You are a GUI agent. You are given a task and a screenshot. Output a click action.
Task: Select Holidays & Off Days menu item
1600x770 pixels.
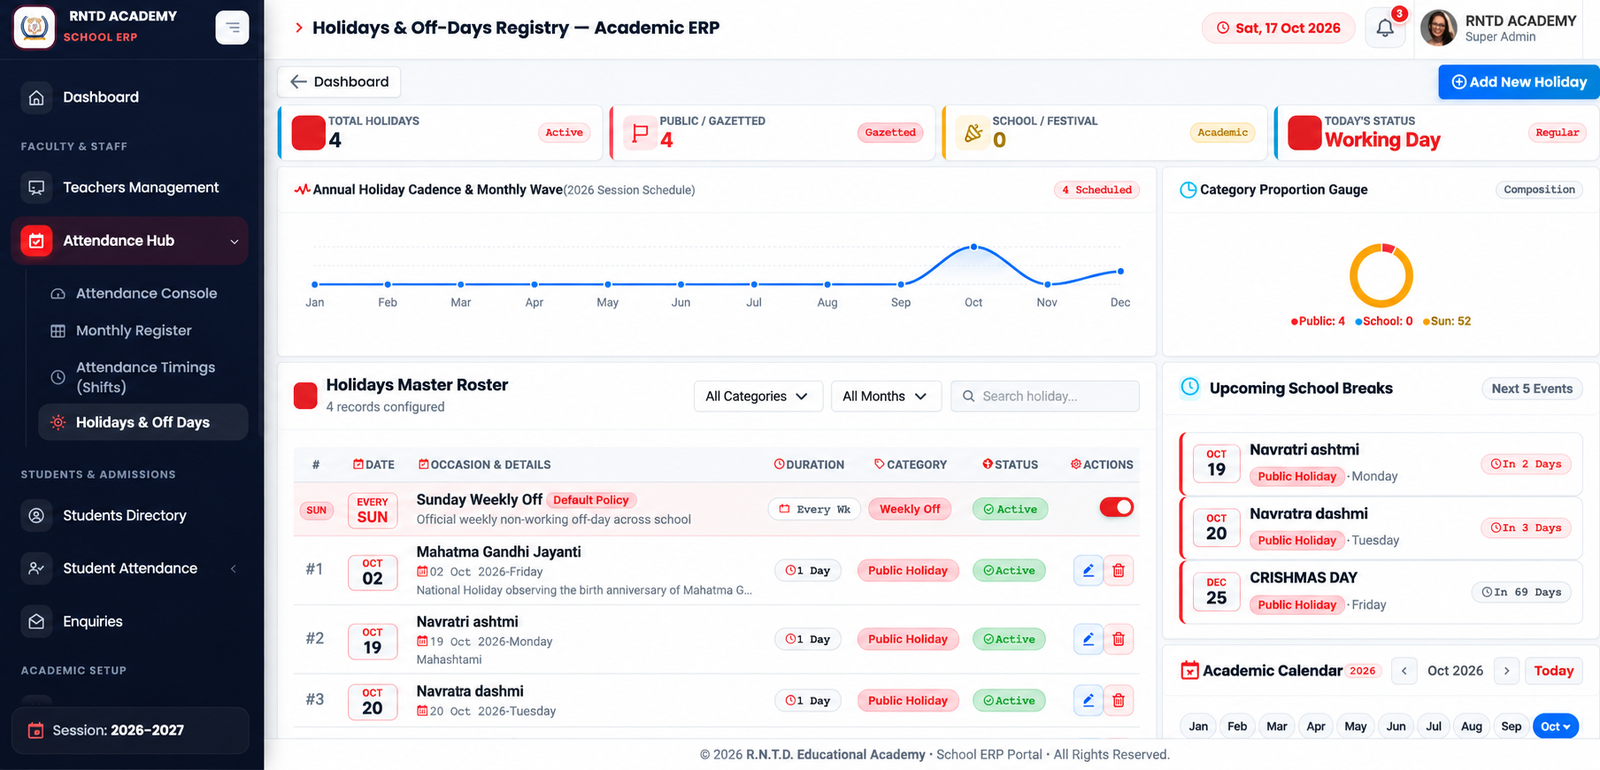pos(143,422)
